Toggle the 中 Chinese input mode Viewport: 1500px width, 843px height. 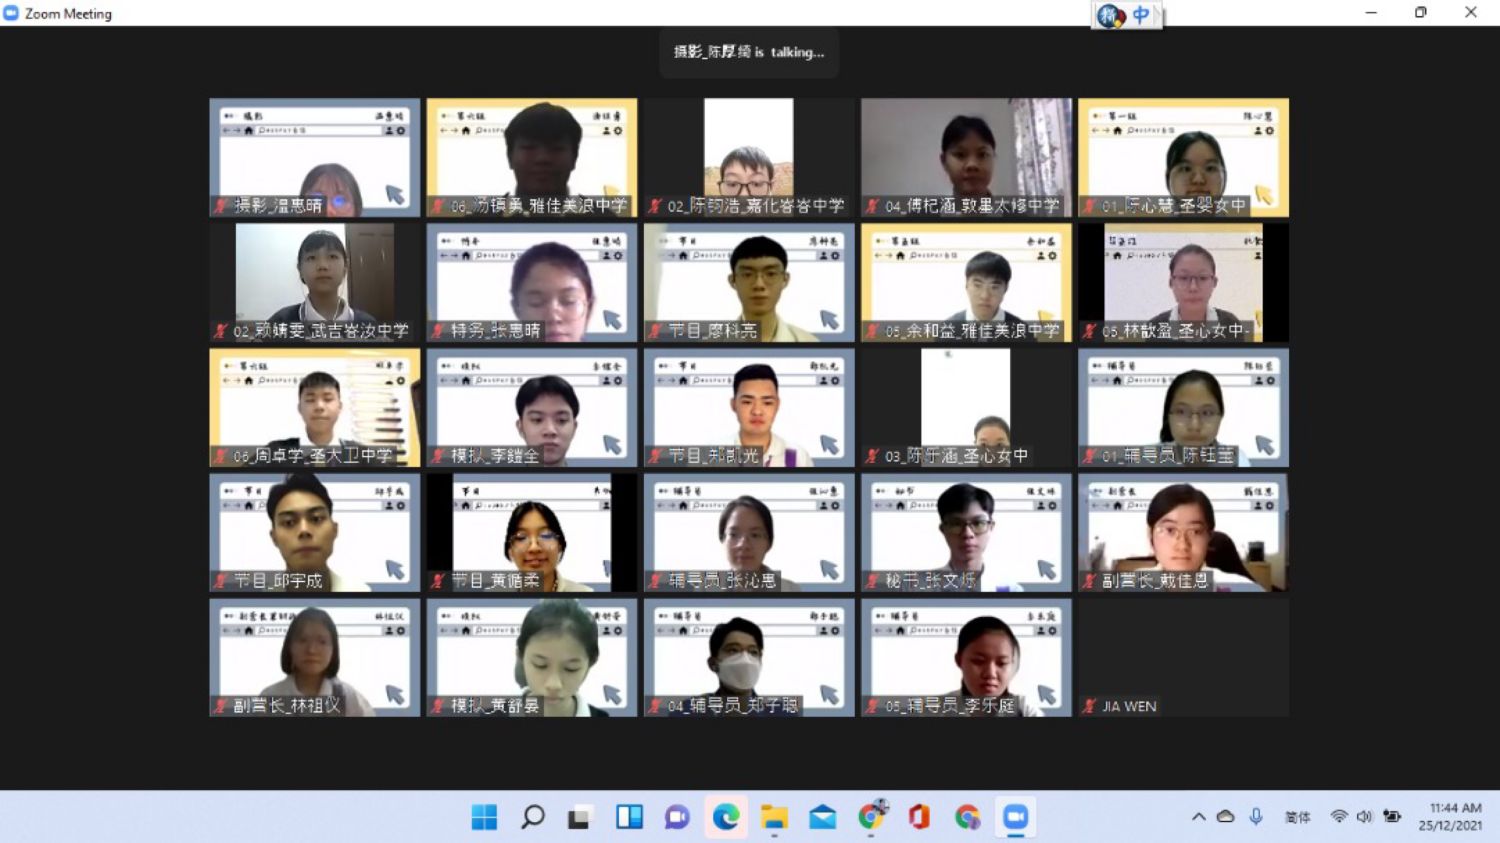pos(1140,15)
